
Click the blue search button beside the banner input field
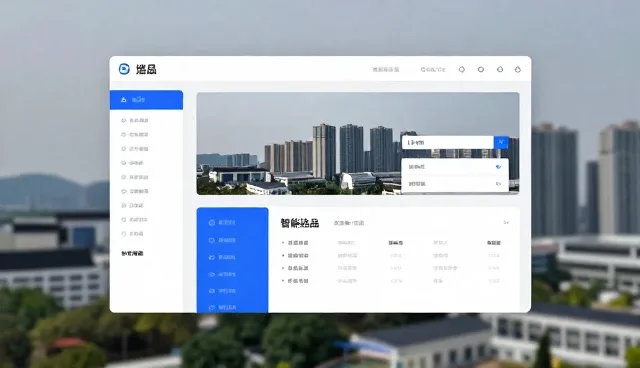coord(501,142)
